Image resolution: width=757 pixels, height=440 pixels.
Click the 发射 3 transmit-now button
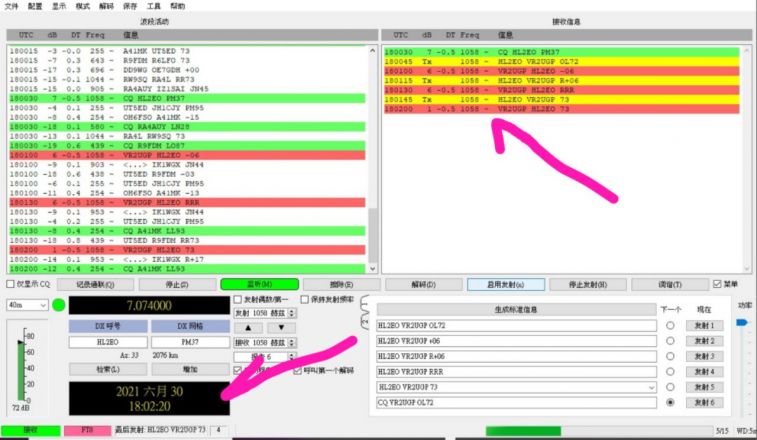703,356
